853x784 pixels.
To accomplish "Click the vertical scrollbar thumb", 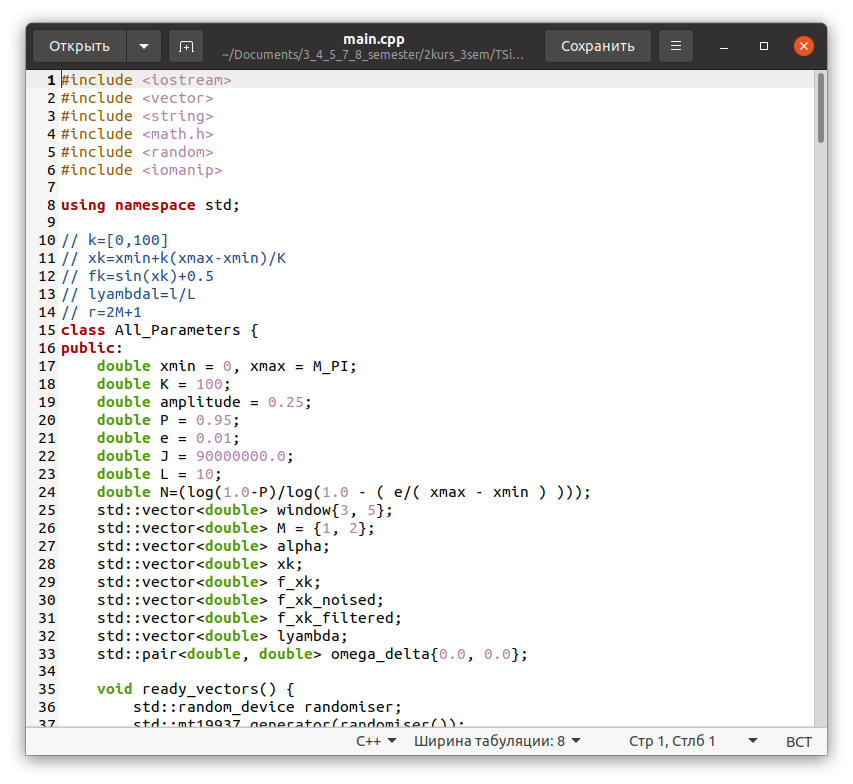I will click(821, 110).
